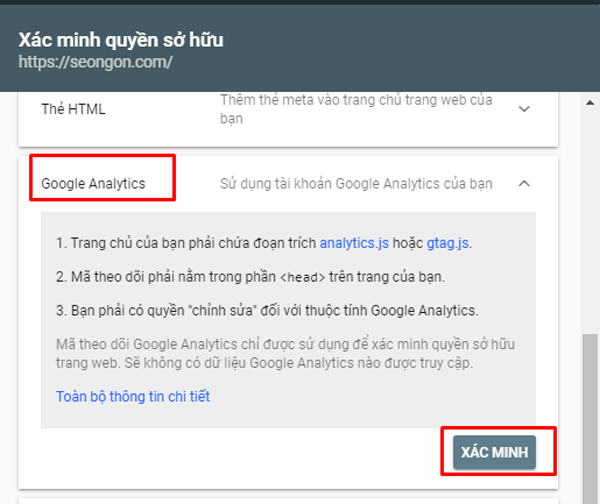This screenshot has width=600, height=504.
Task: Click the Xác minh quyền sở hữu heading
Action: pyautogui.click(x=121, y=40)
